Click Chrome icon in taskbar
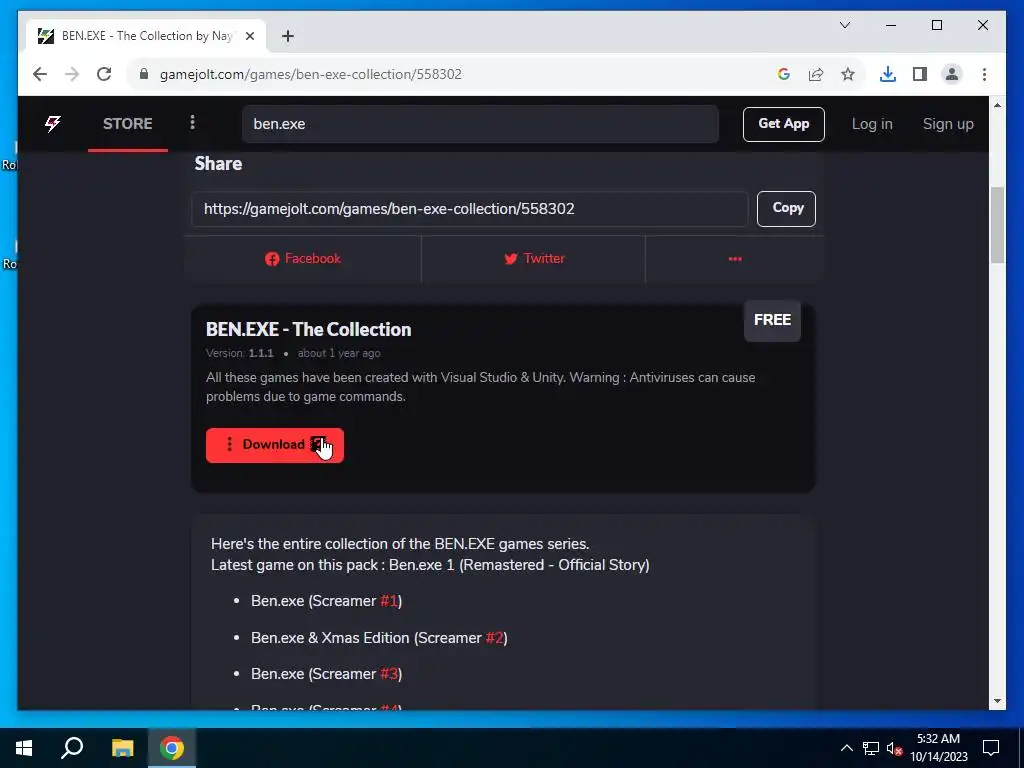The height and width of the screenshot is (768, 1024). pos(172,748)
